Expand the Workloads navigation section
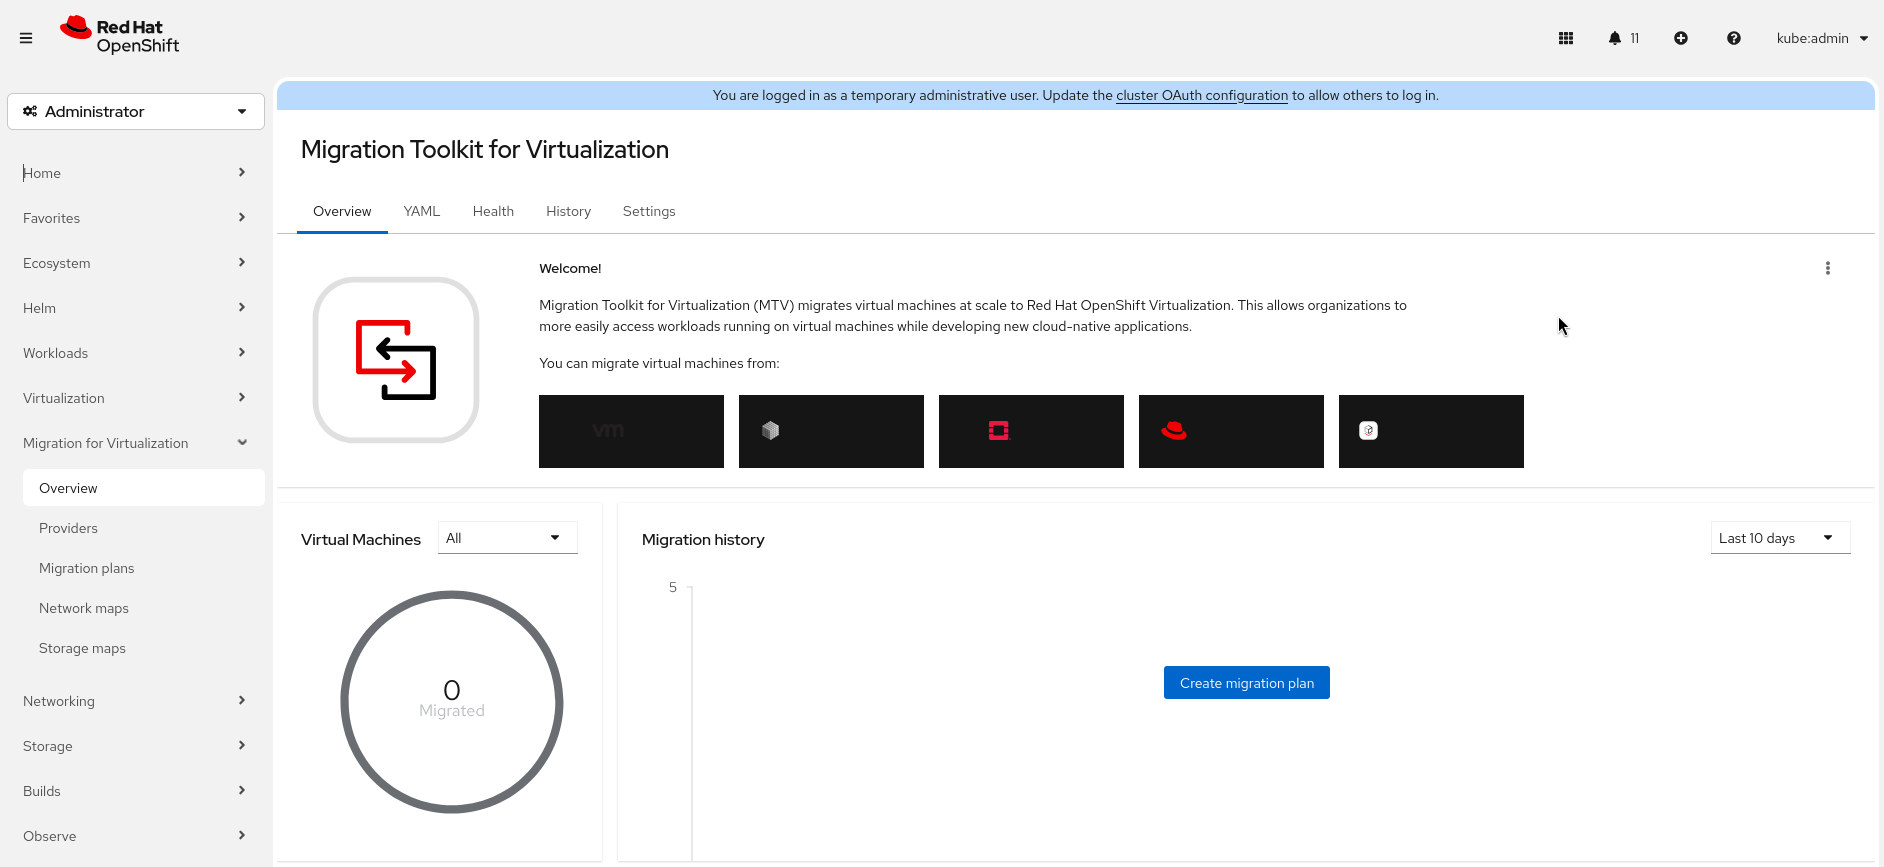Screen dimensions: 1884x867 pyautogui.click(x=136, y=353)
